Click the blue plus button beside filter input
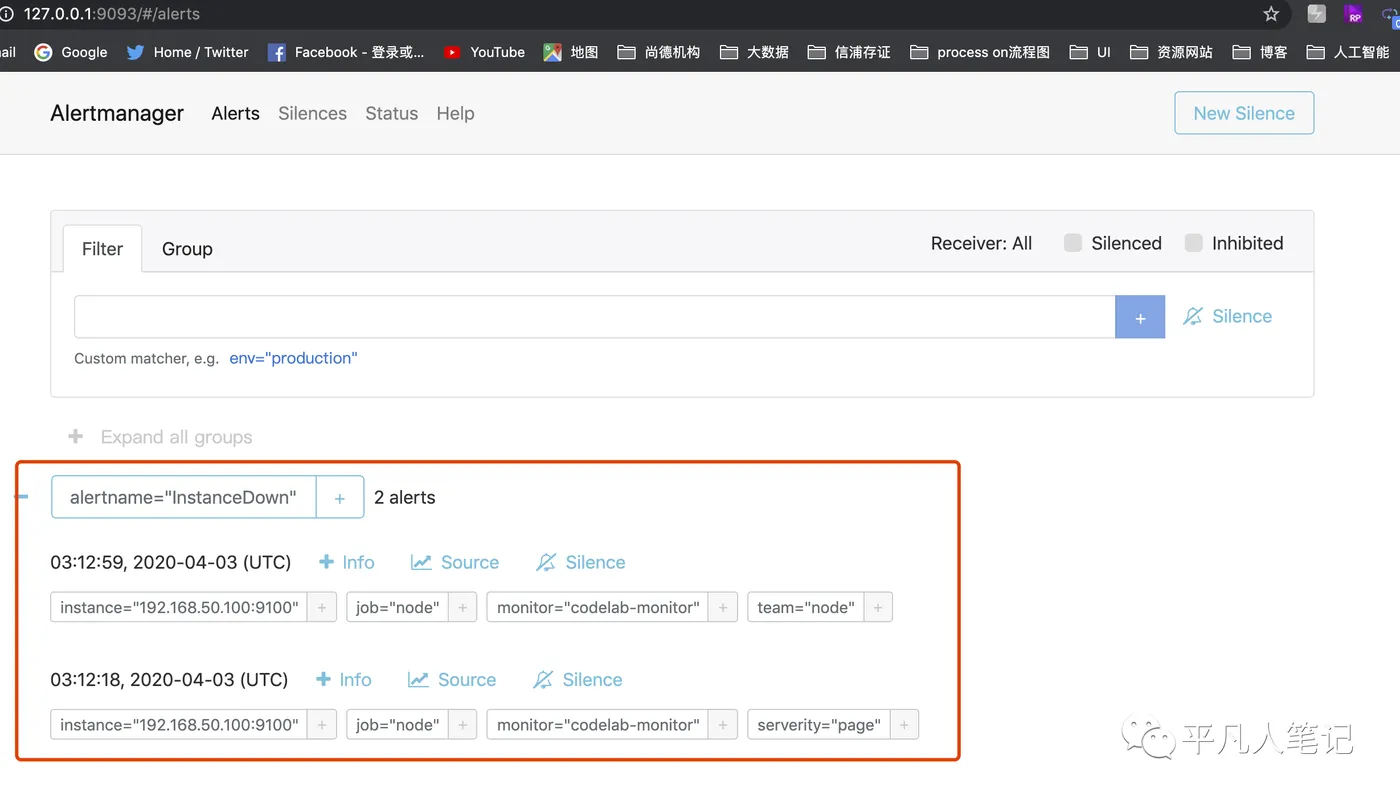The width and height of the screenshot is (1400, 800). click(x=1140, y=317)
